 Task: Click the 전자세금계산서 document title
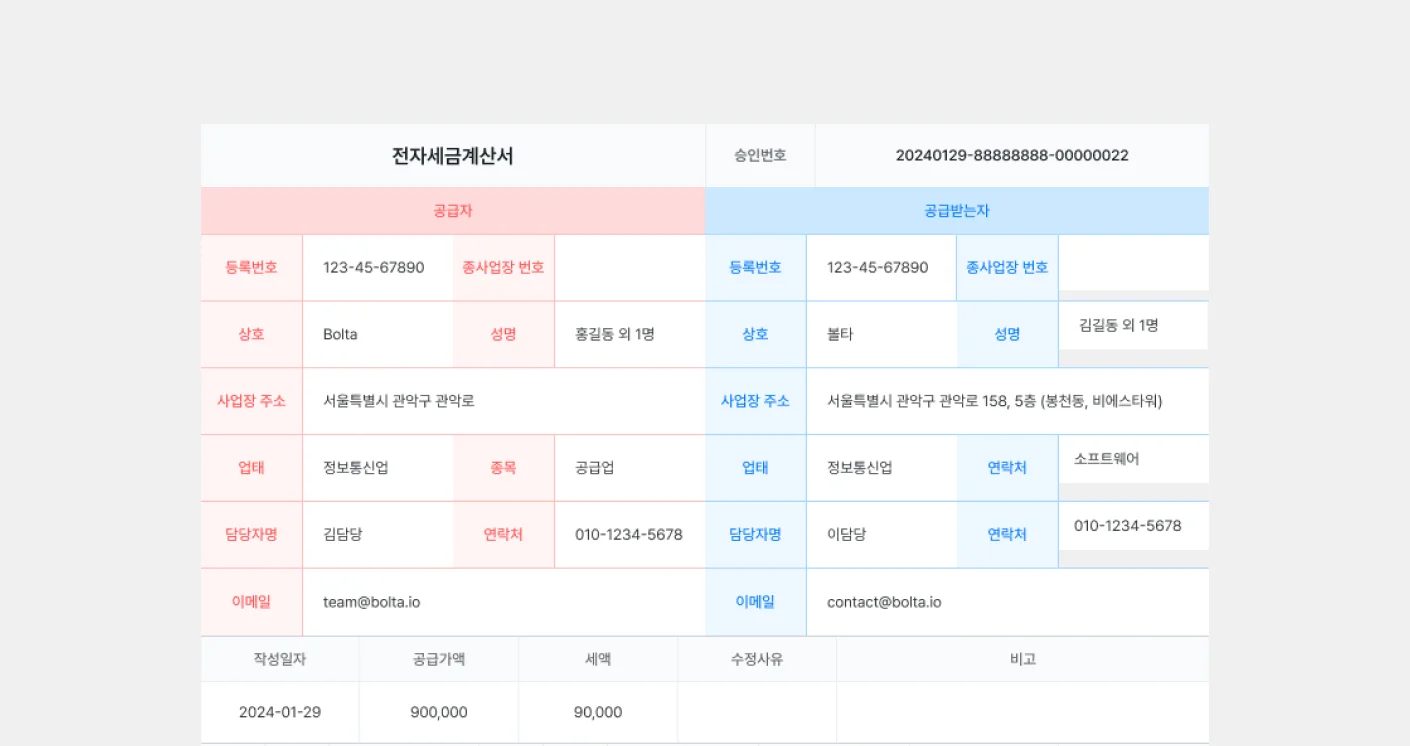[452, 155]
